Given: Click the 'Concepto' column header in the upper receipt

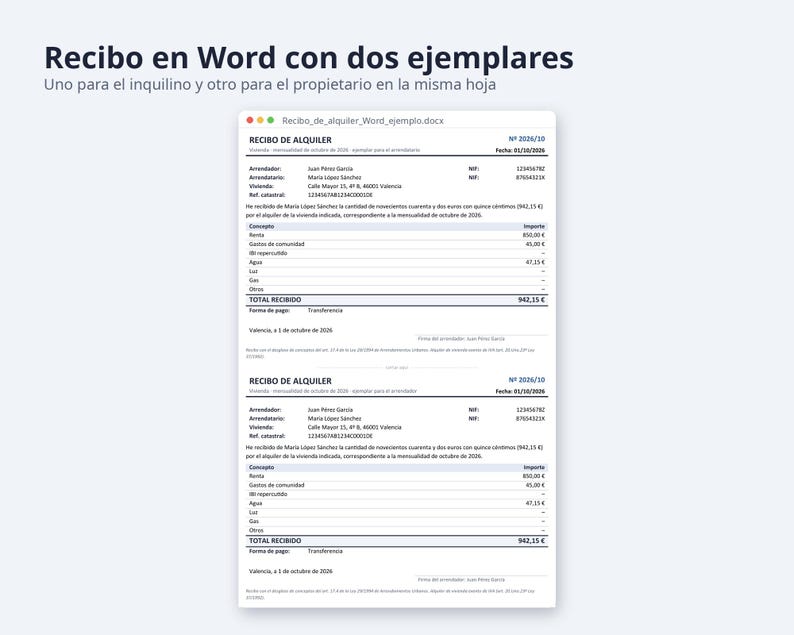Looking at the screenshot, I should point(261,226).
